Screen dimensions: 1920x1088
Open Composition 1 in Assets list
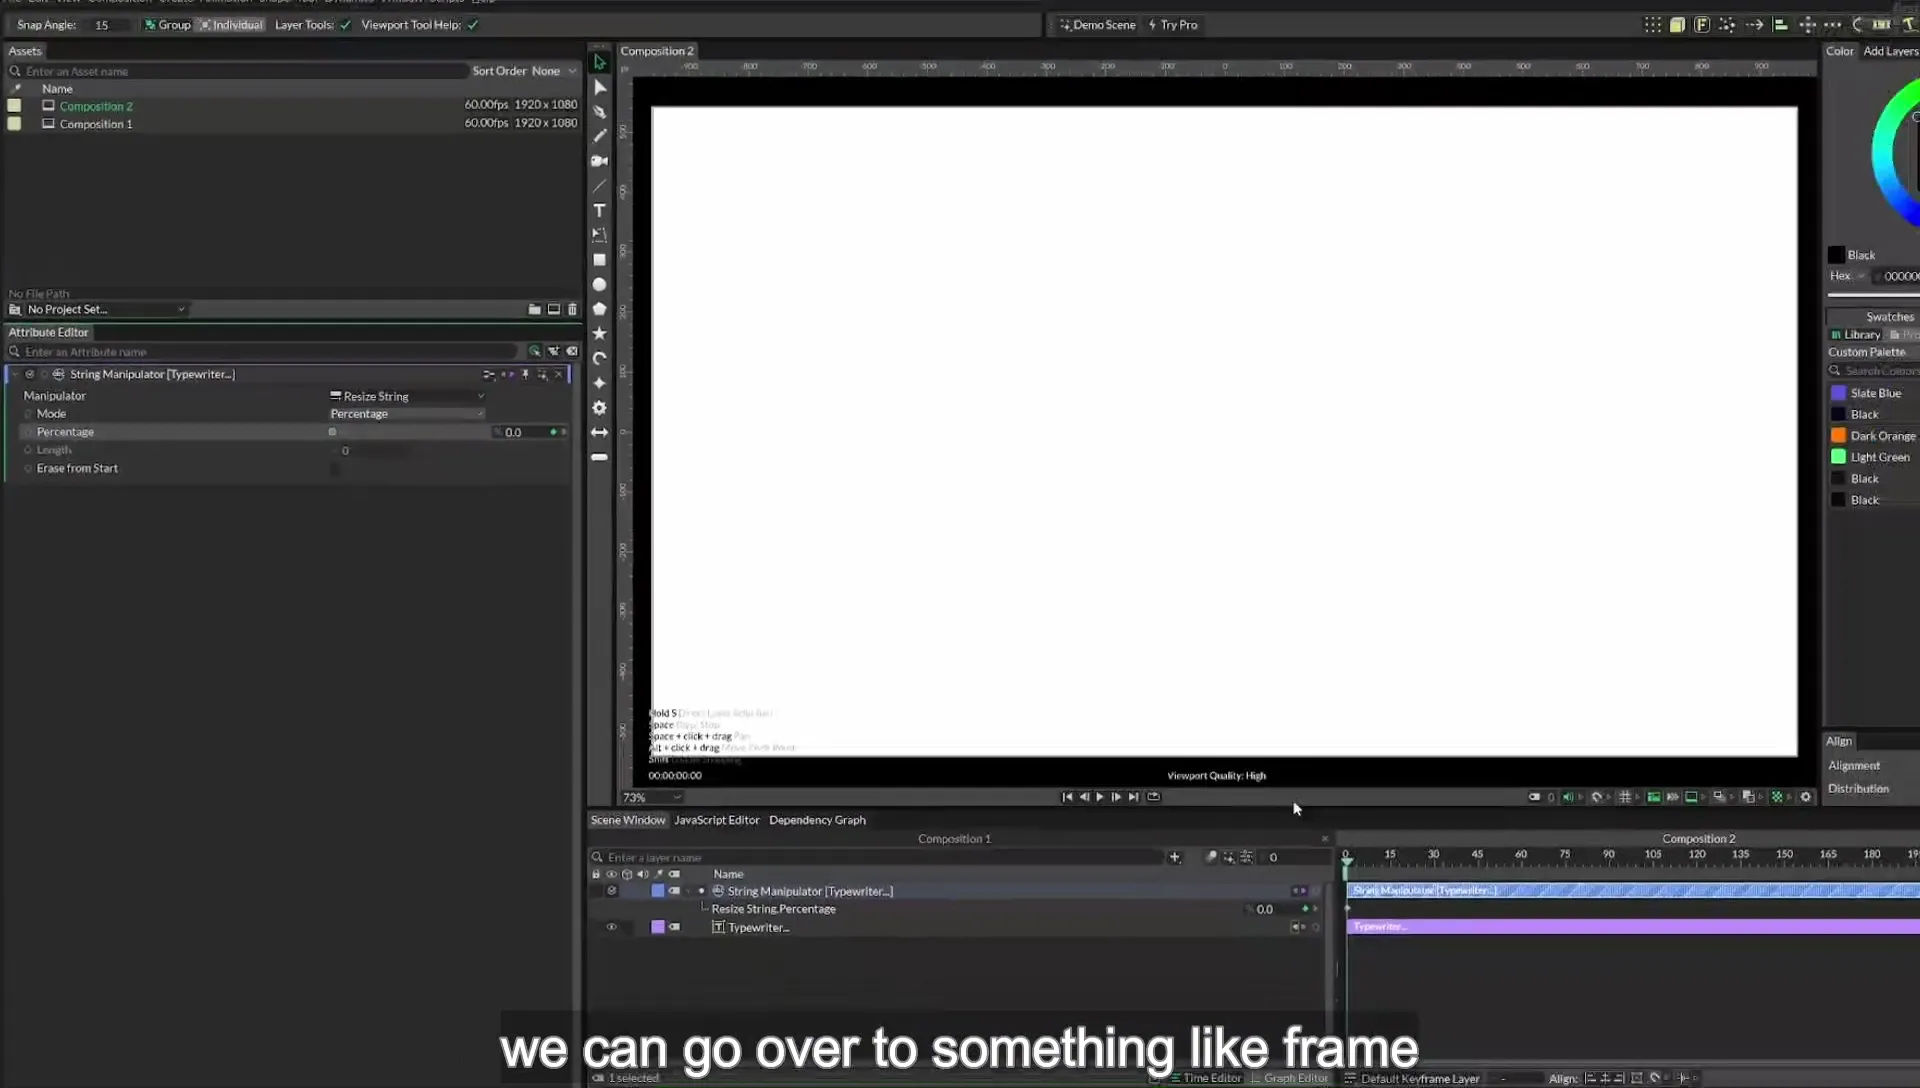point(95,124)
